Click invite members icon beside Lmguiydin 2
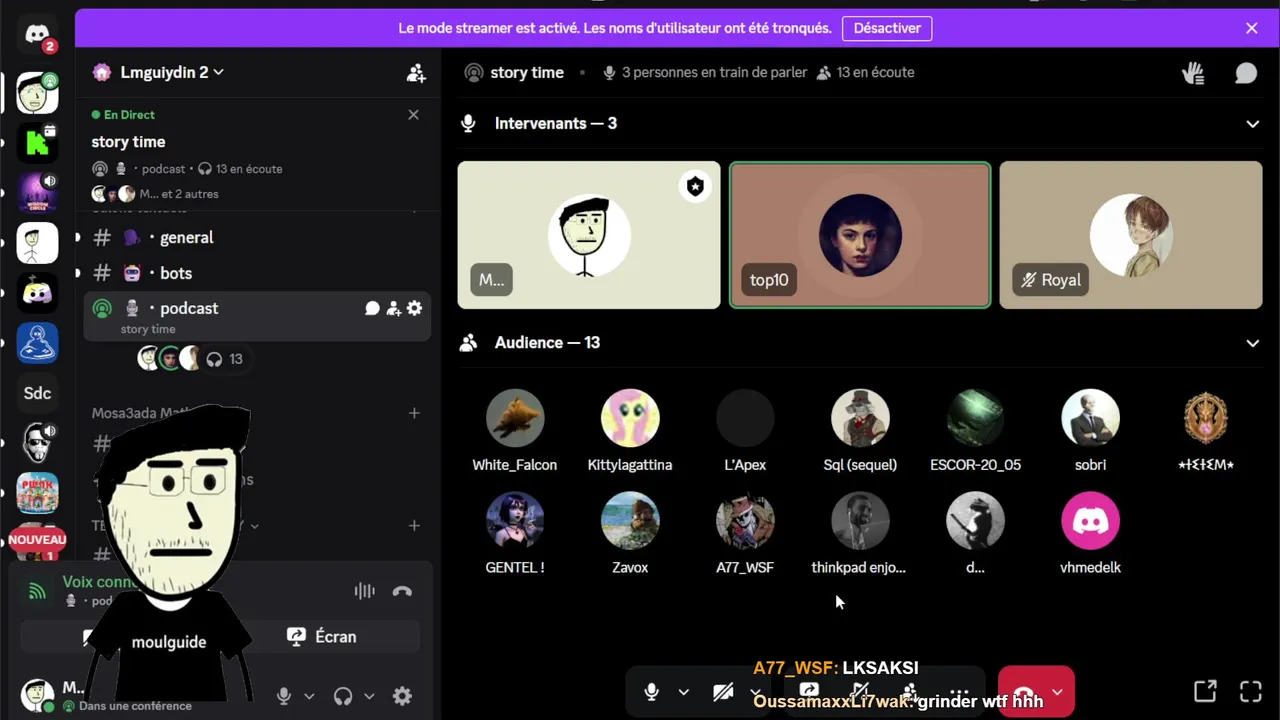 click(416, 73)
